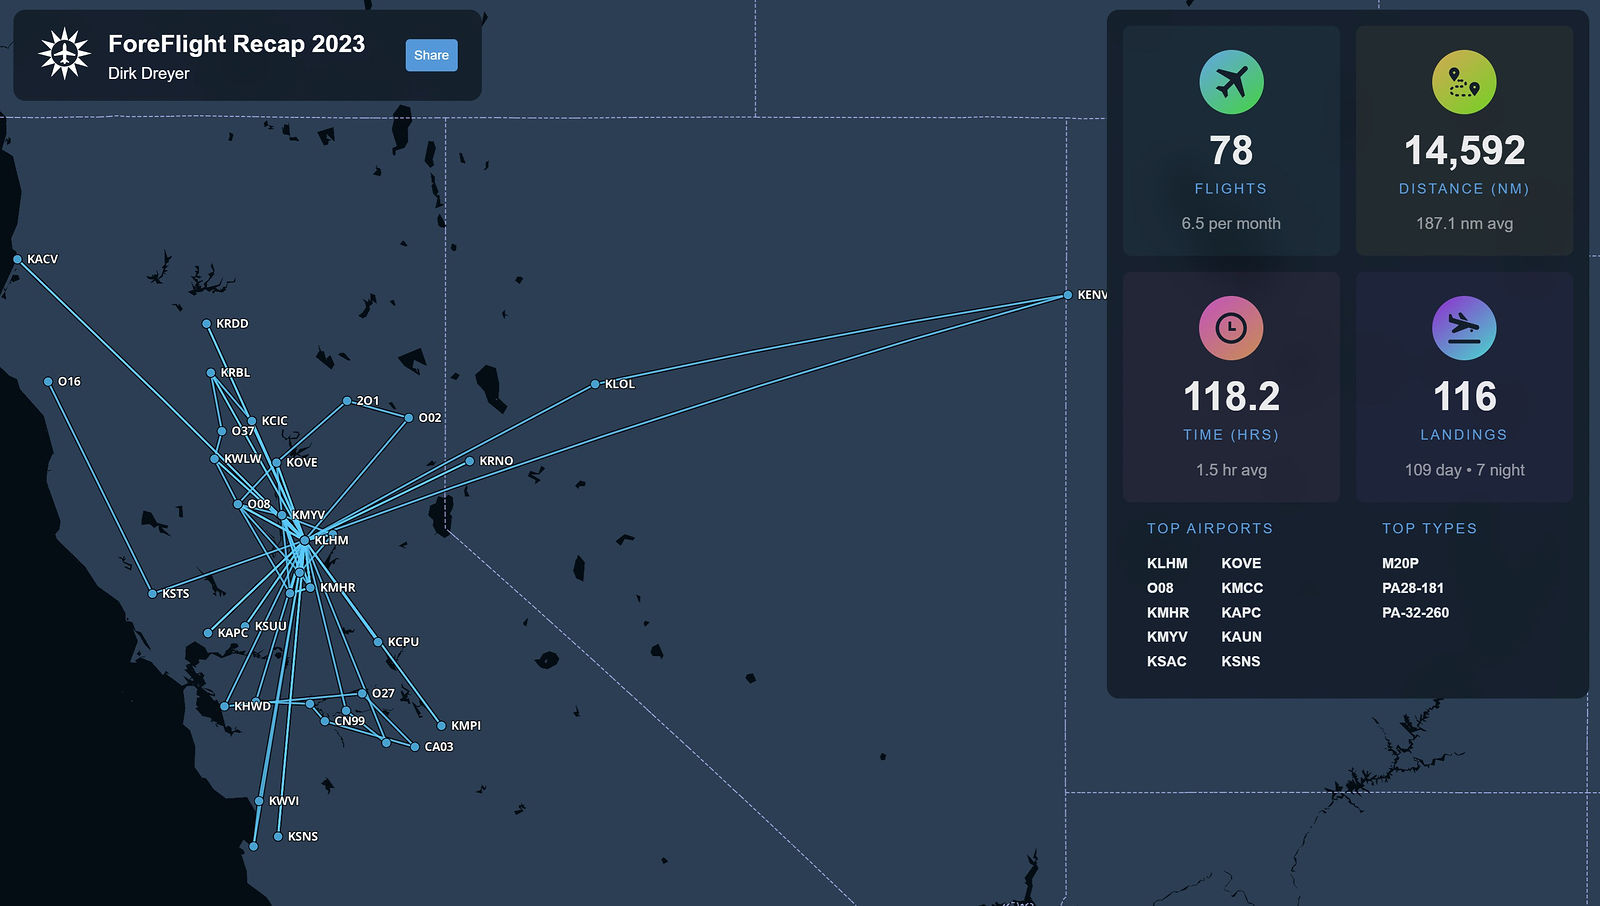This screenshot has width=1600, height=906.
Task: Click KAPC in the Top Airports list
Action: click(x=1241, y=613)
